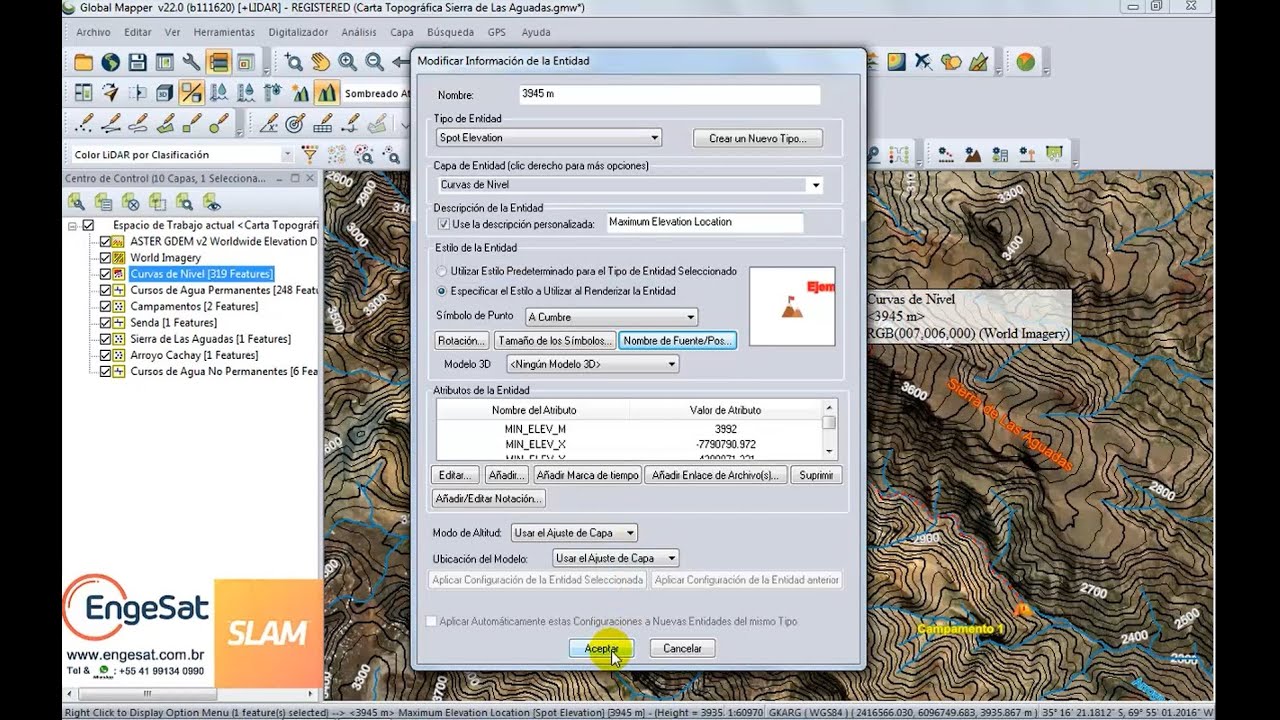Click 'Añadir Marca de tiempo' button

click(x=587, y=475)
